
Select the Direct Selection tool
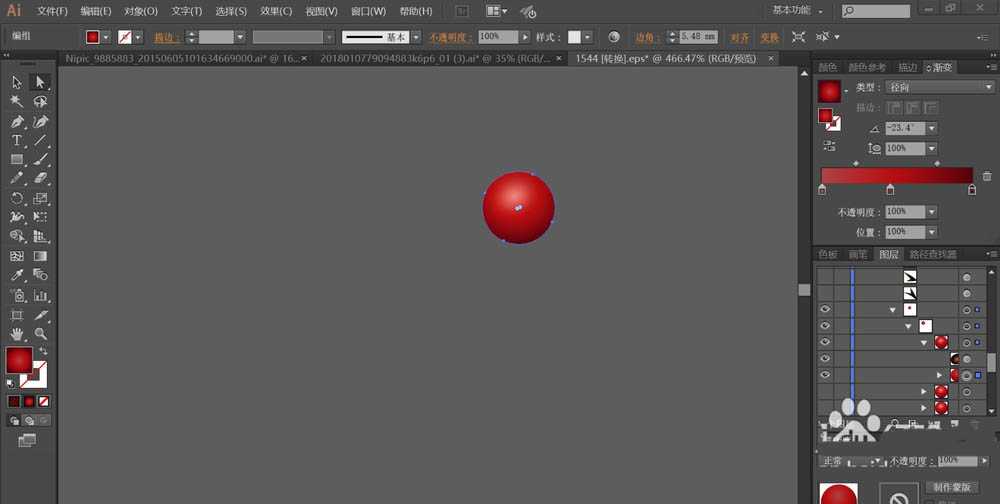(40, 82)
